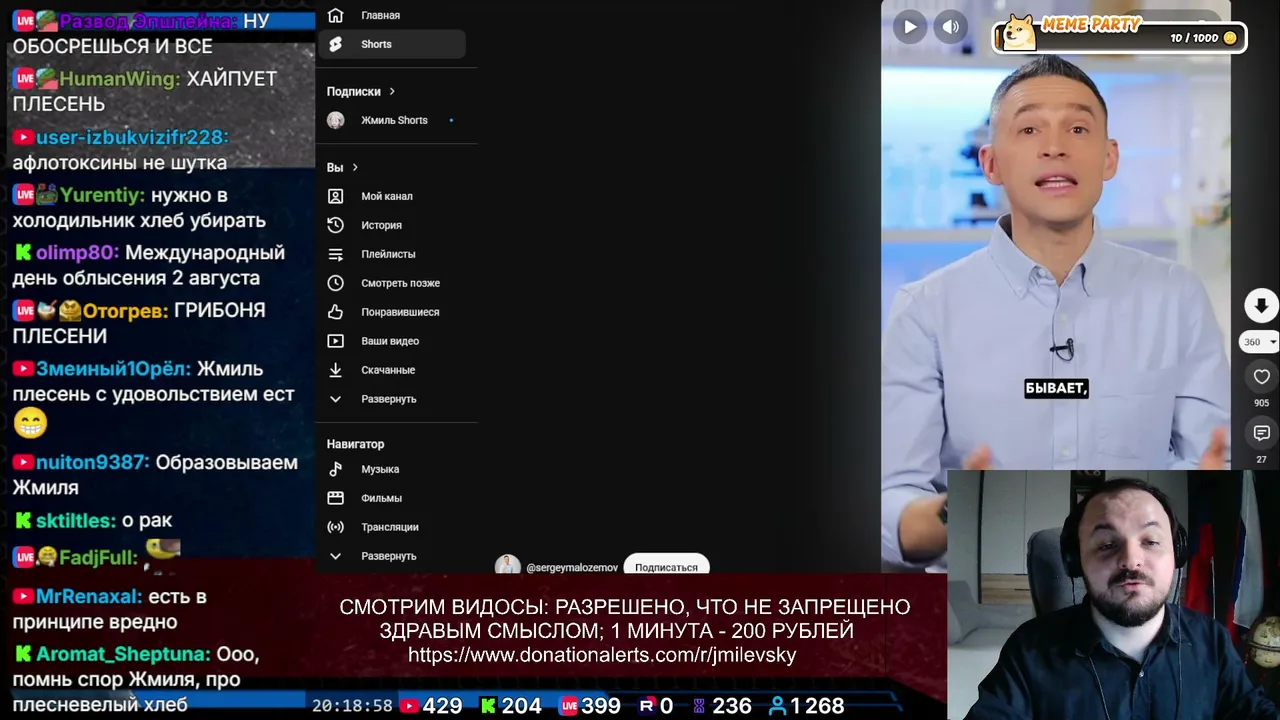Click Развернуть below Скачанные
1280x720 pixels.
[x=390, y=399]
